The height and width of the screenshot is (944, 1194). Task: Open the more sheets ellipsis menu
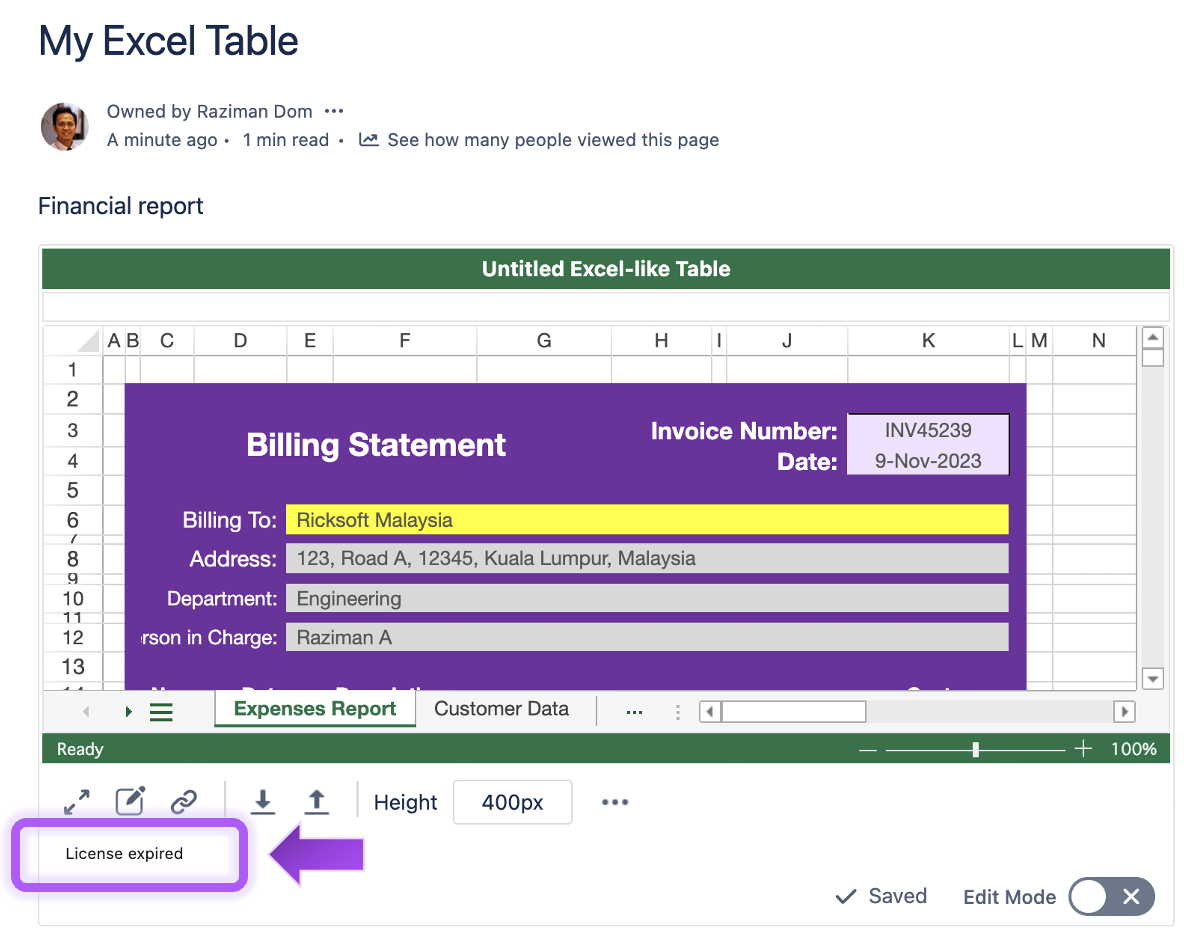(634, 710)
